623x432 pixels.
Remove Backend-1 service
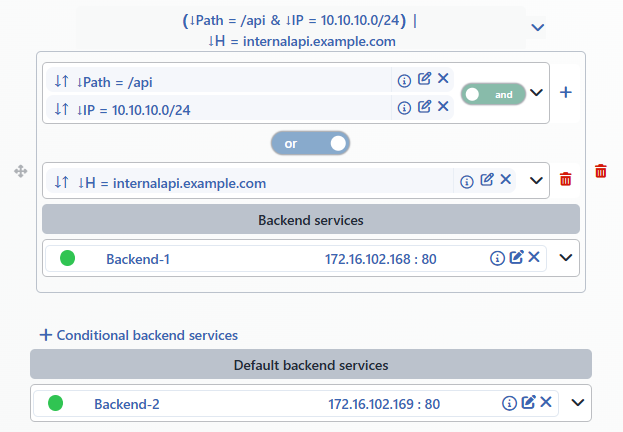point(534,257)
